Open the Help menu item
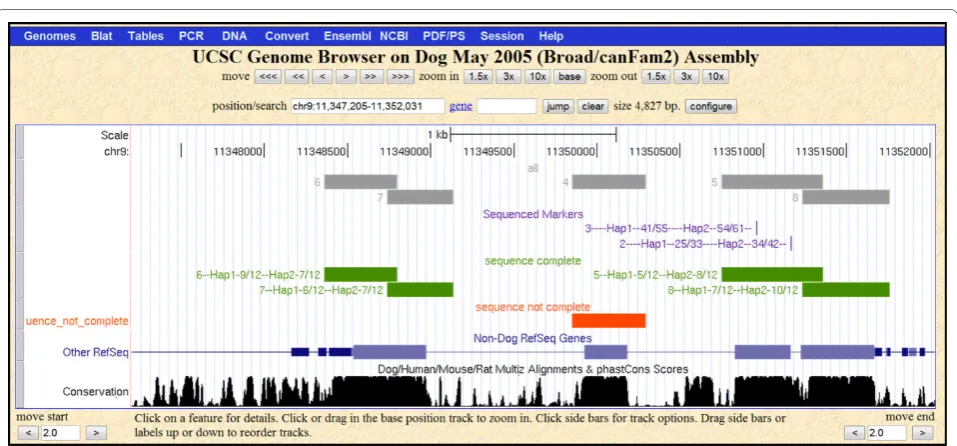 click(551, 36)
